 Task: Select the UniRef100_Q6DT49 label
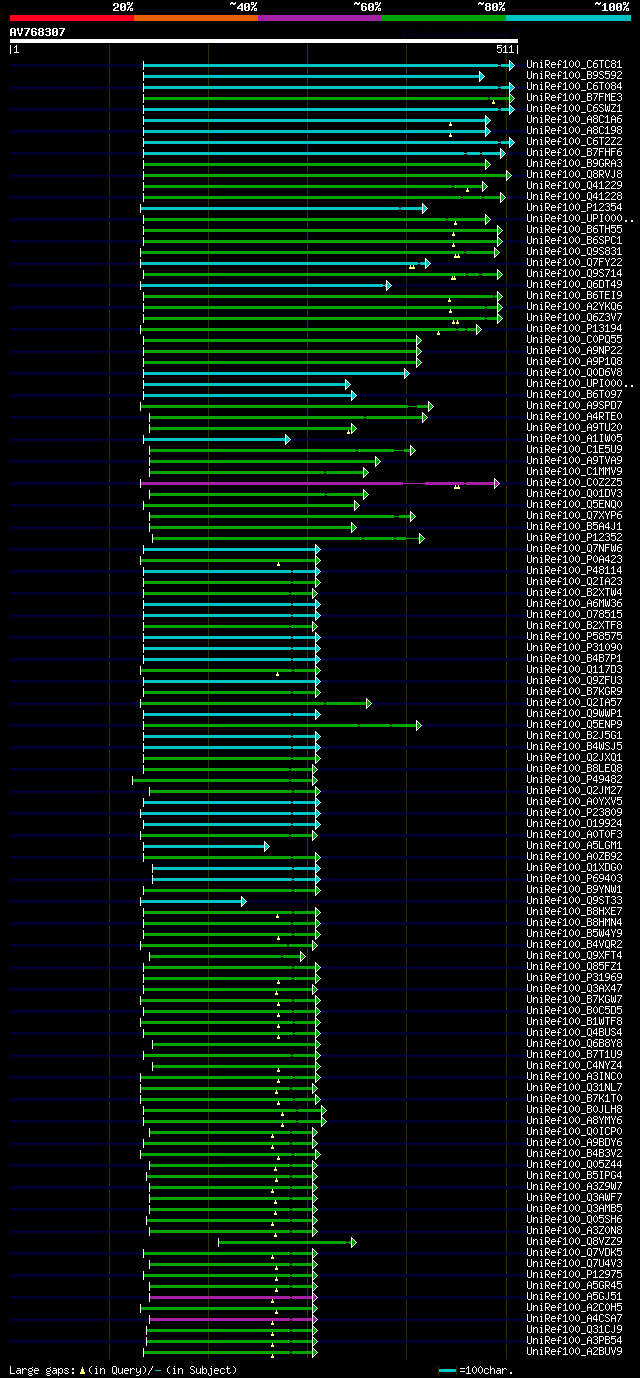574,285
